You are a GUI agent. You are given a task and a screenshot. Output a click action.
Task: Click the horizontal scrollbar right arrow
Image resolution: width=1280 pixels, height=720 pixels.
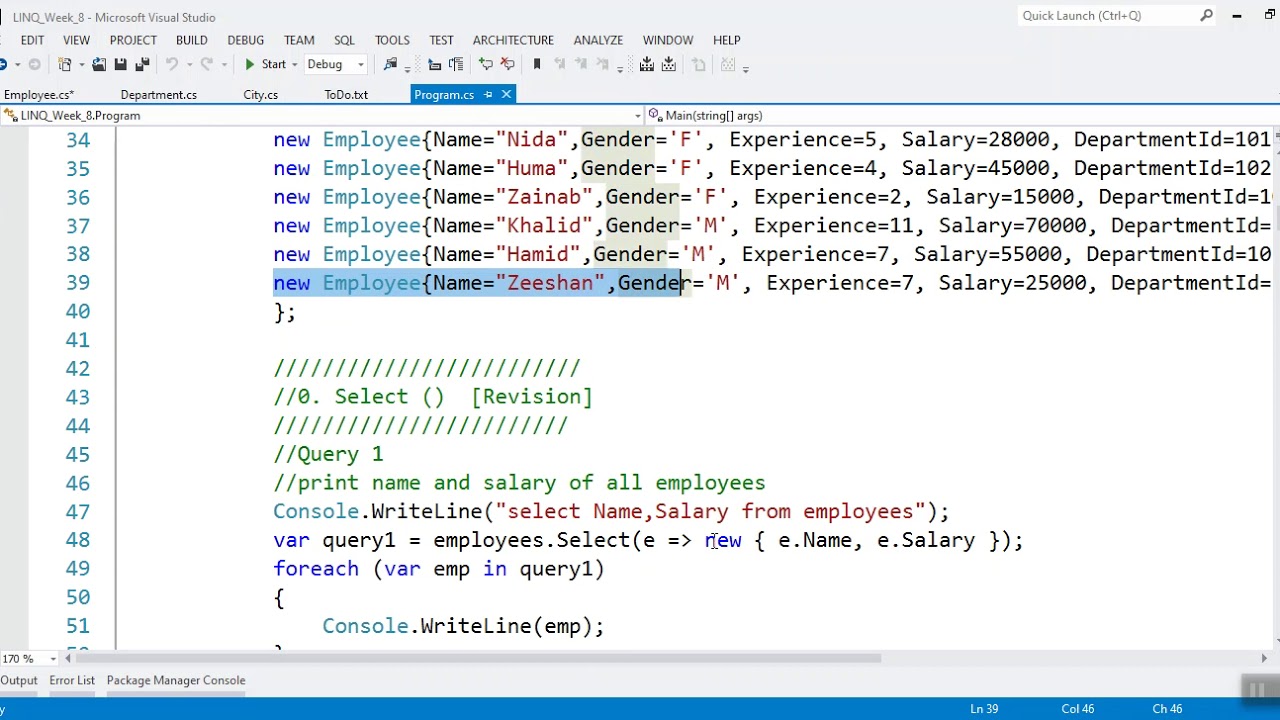tap(1264, 659)
